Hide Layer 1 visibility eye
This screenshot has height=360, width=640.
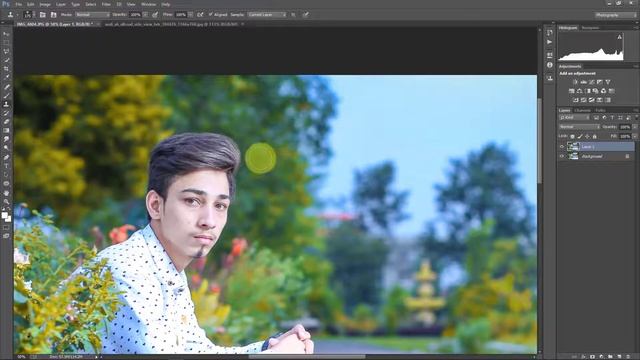[562, 147]
